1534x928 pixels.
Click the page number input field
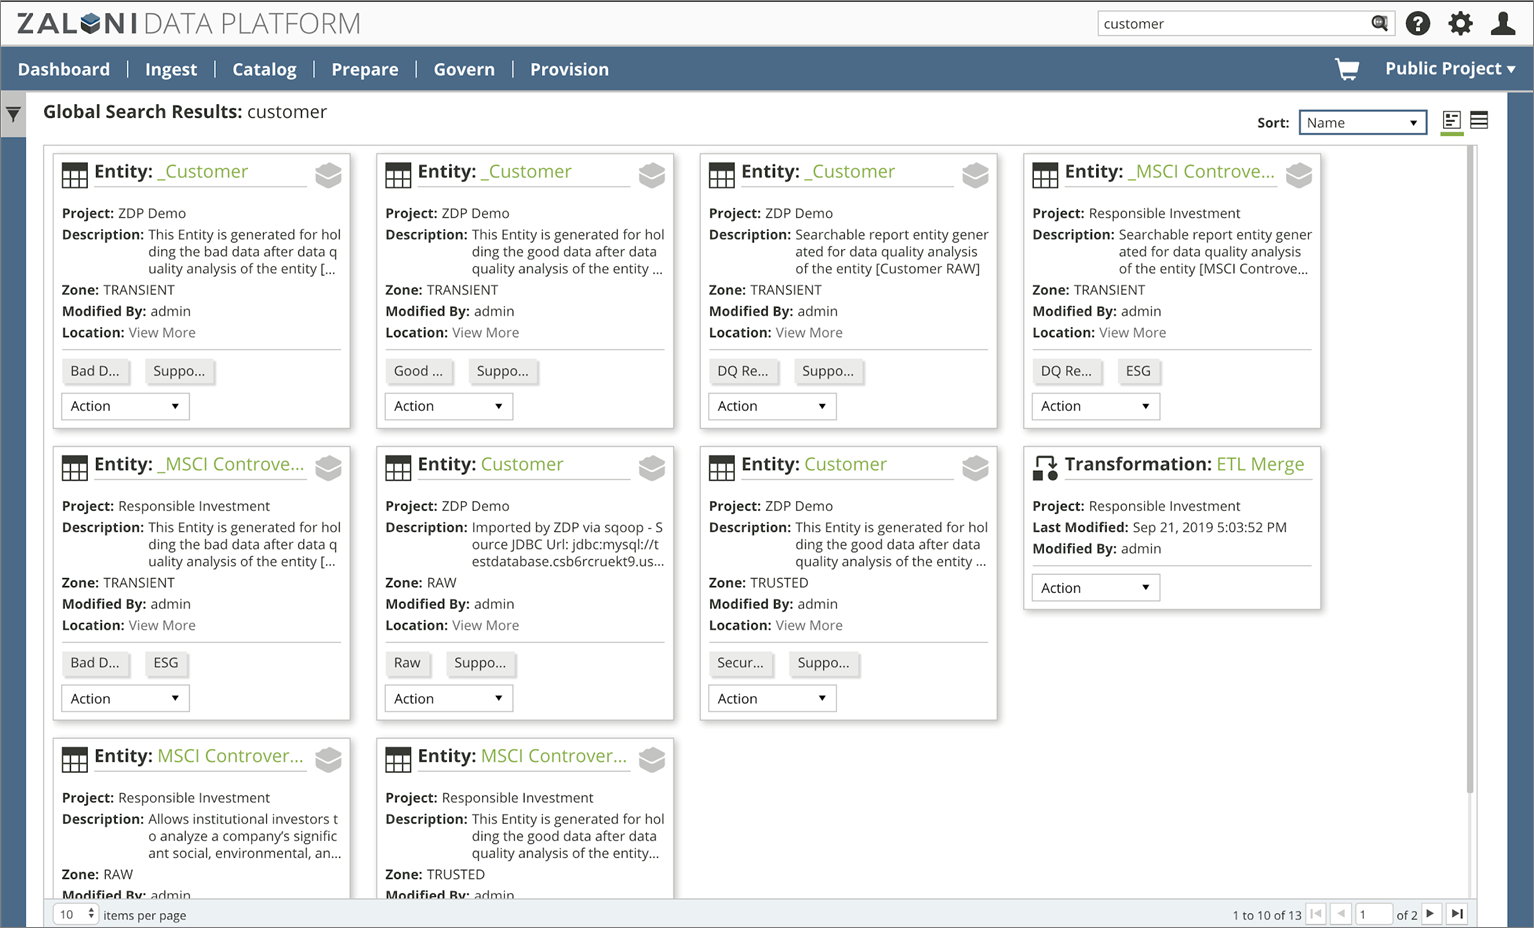pos(1373,914)
